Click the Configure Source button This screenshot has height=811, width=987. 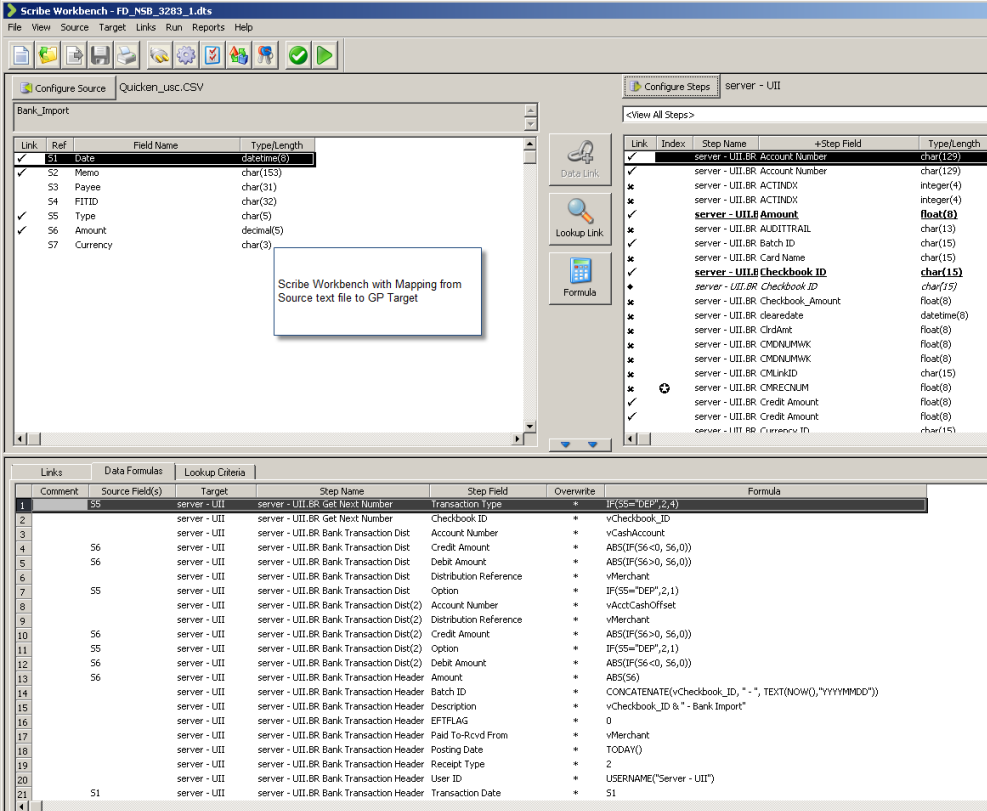[x=64, y=88]
